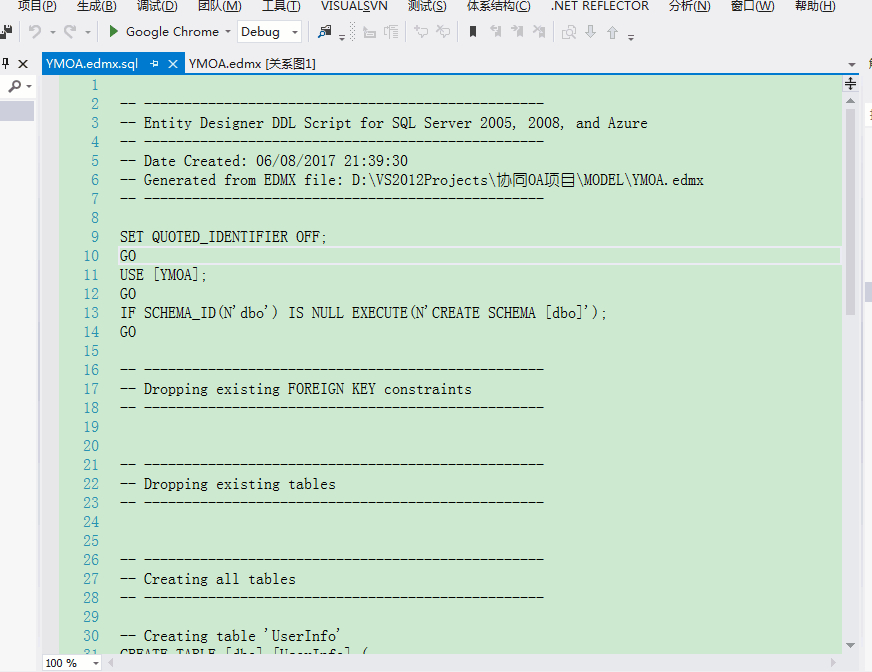
Task: Open browser selection dropdown beside Google Chrome
Action: click(x=228, y=32)
